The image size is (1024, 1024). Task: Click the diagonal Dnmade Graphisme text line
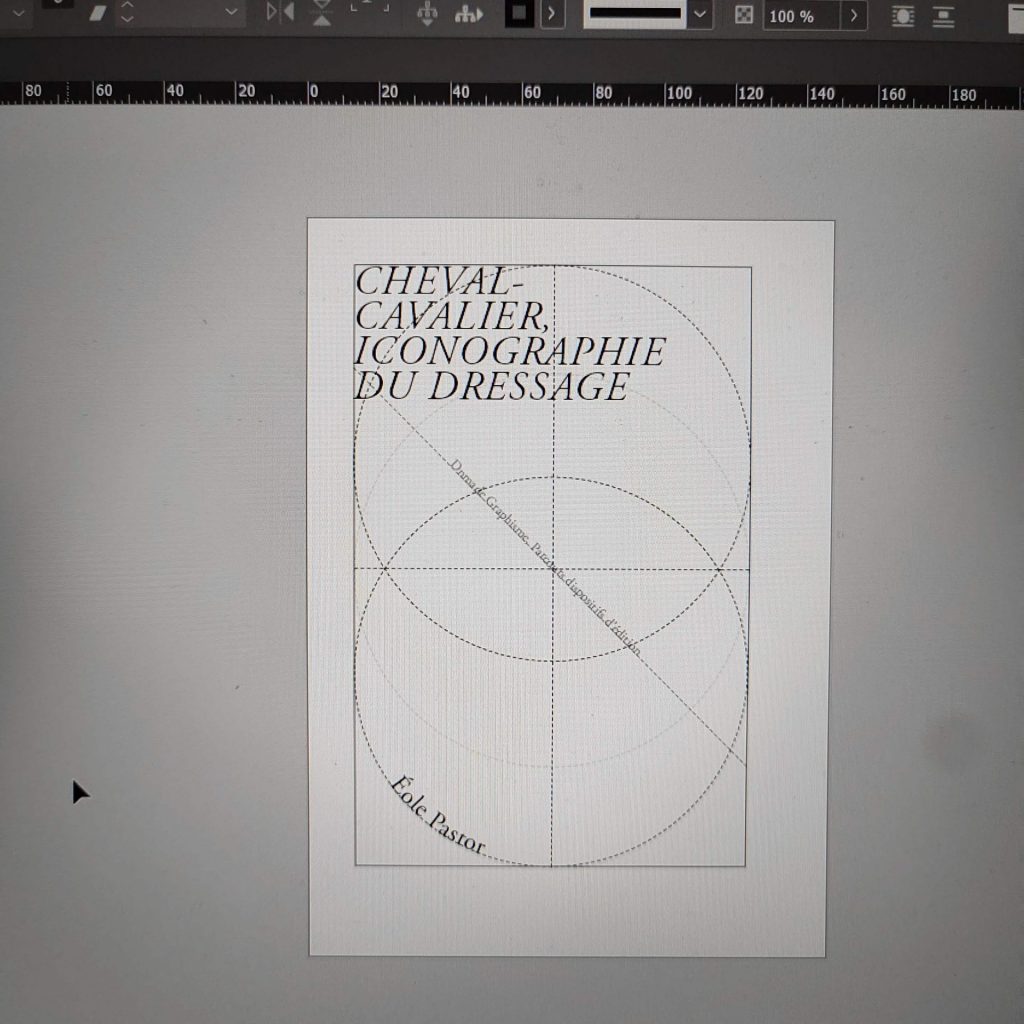[x=545, y=556]
